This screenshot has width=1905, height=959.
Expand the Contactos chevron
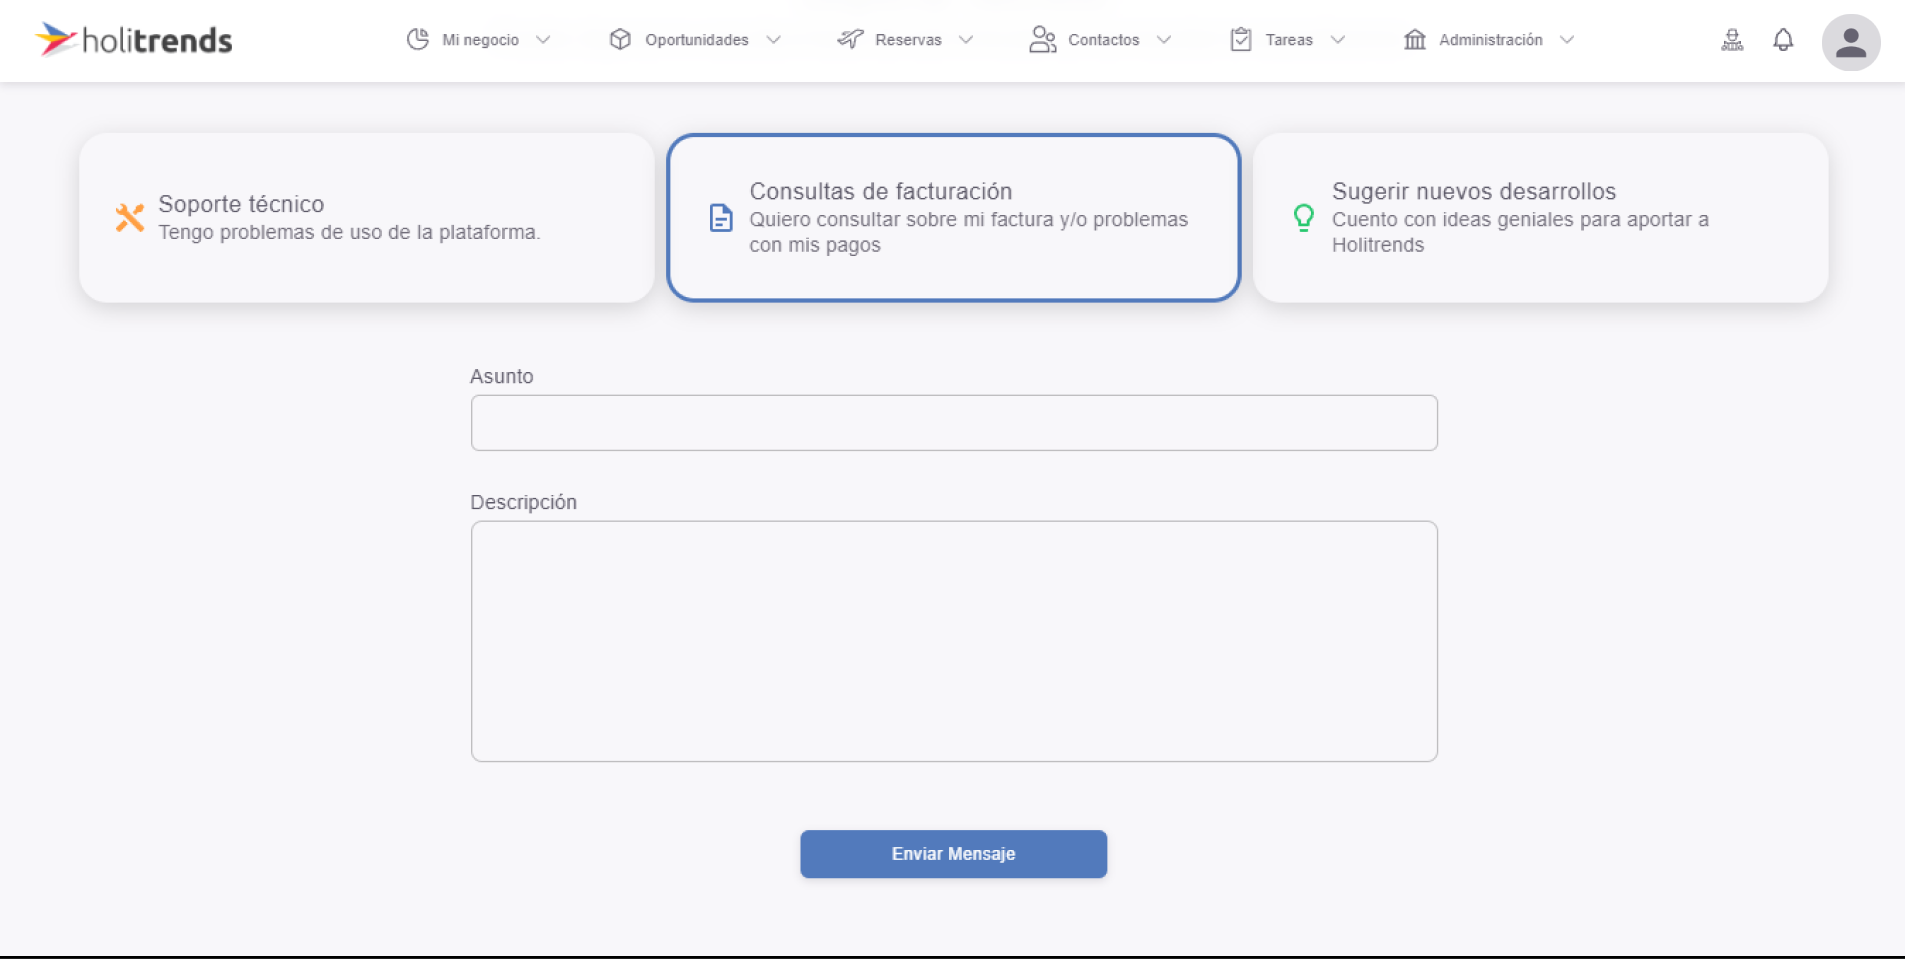click(1164, 40)
